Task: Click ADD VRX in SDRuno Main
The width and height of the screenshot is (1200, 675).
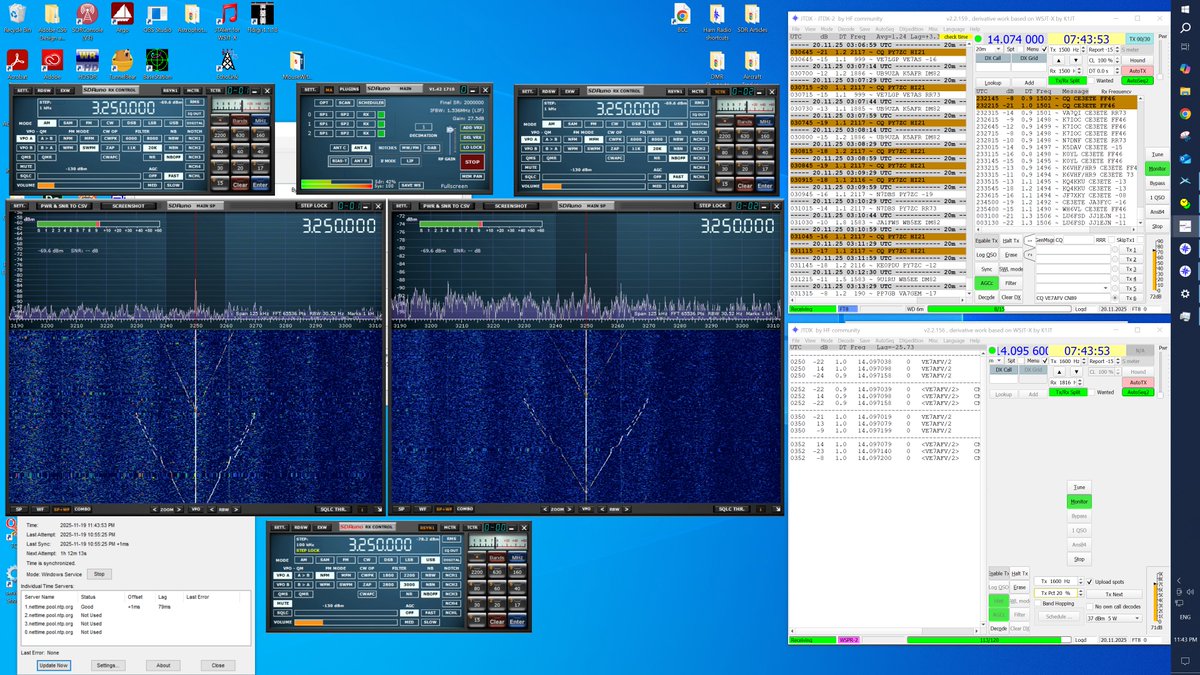Action: pyautogui.click(x=472, y=128)
